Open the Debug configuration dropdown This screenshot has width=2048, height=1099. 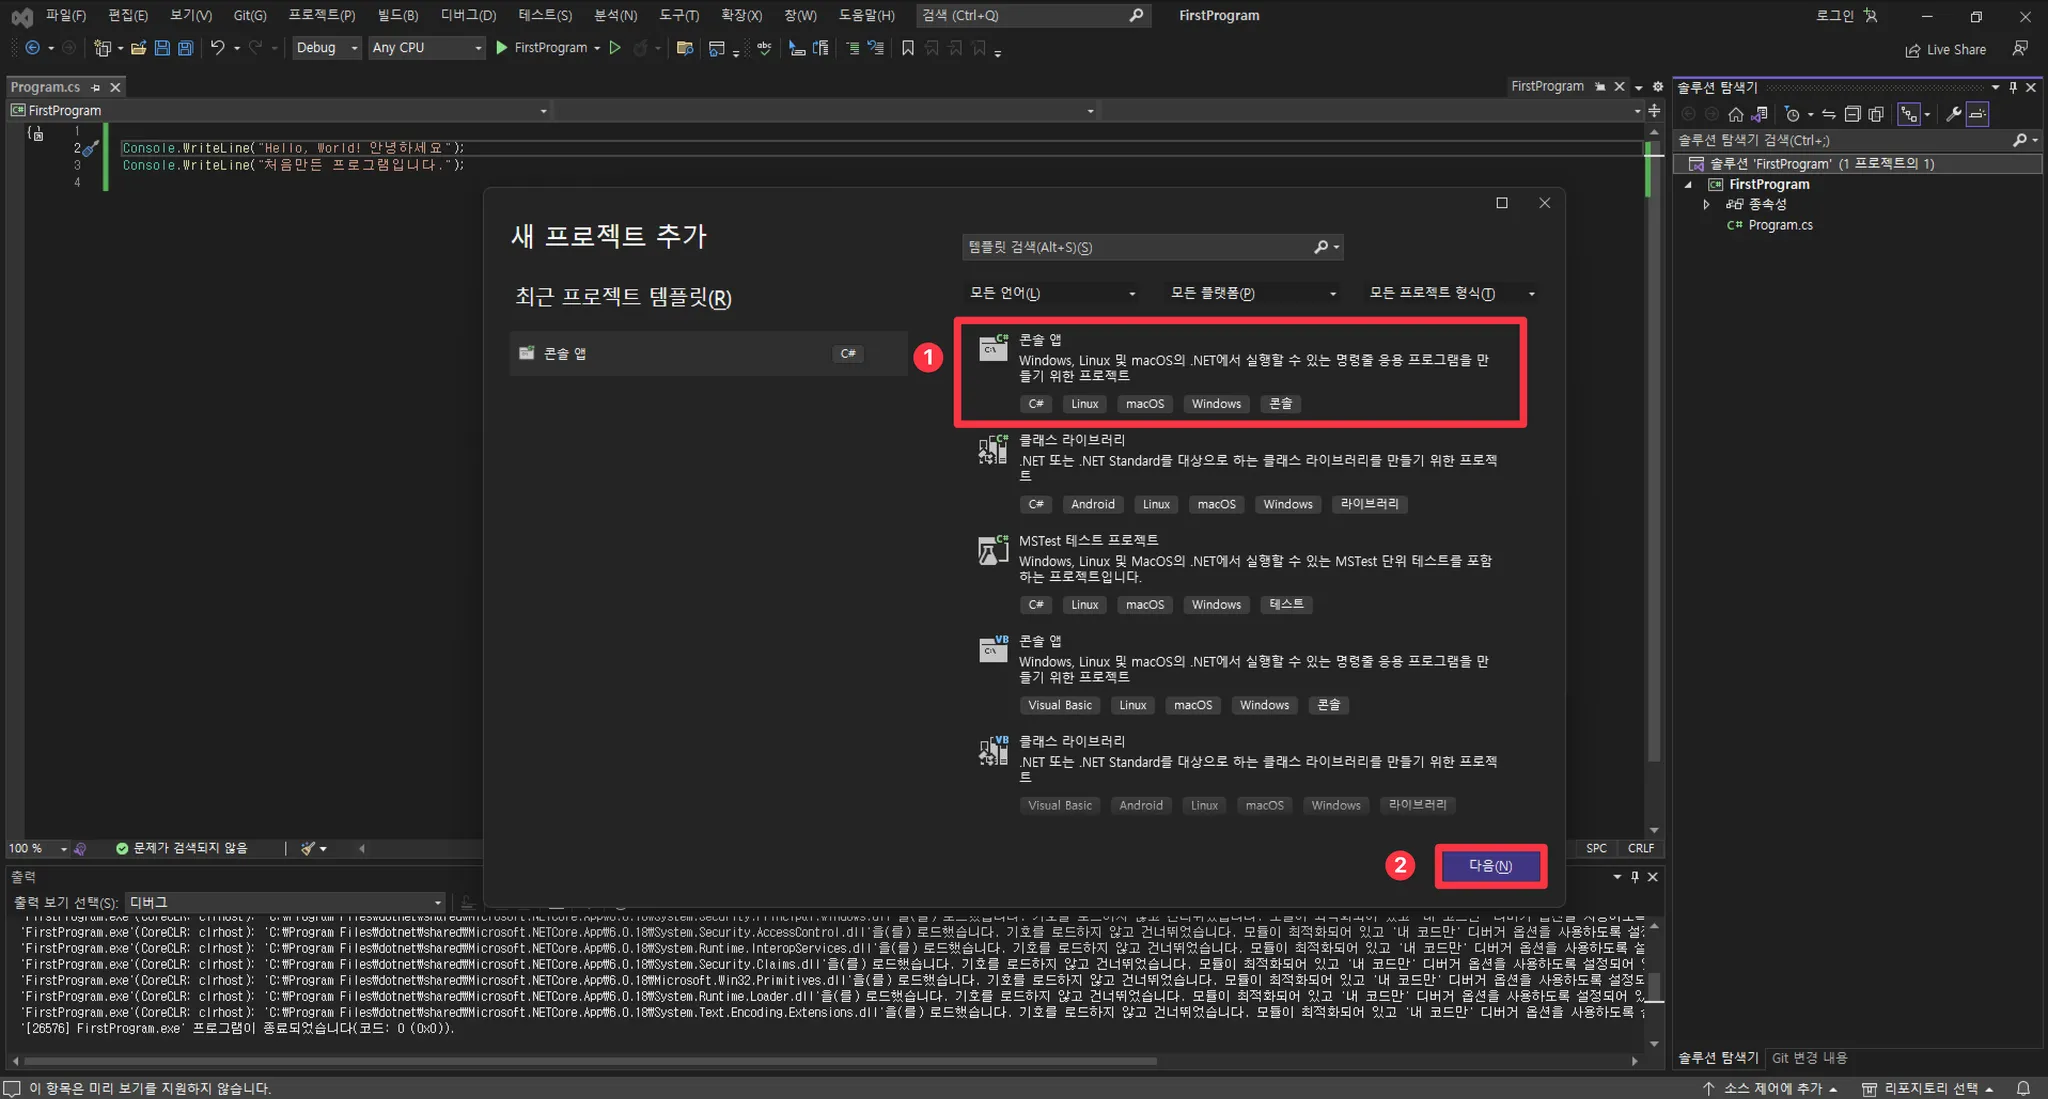click(326, 48)
